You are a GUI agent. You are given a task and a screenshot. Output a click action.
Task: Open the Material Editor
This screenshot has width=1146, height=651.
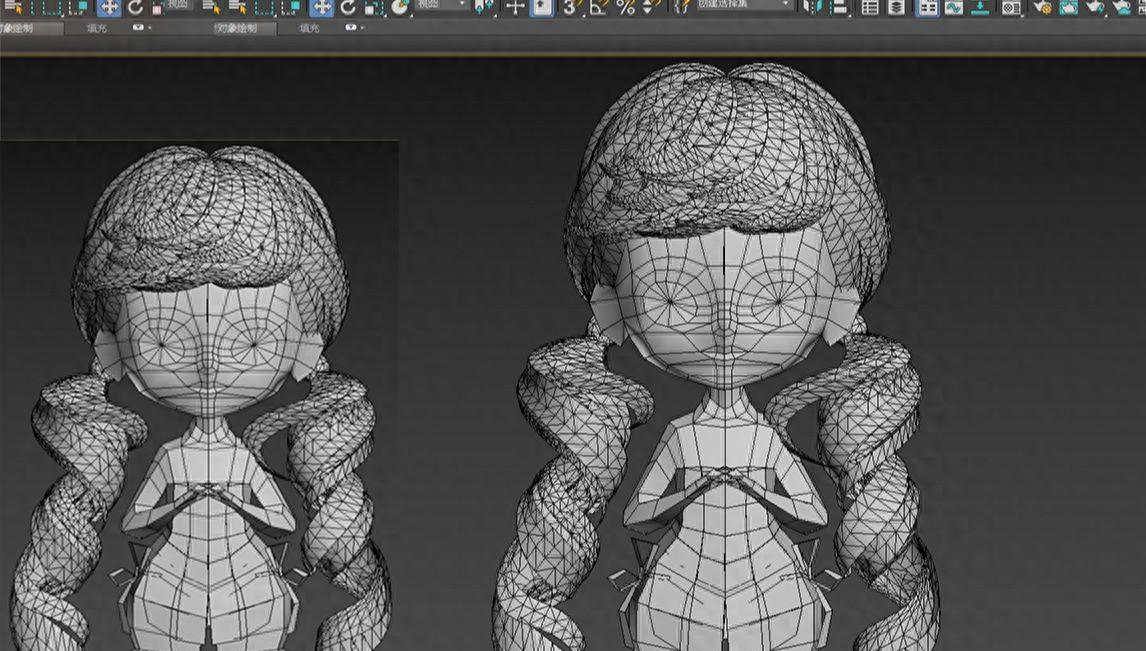1012,7
